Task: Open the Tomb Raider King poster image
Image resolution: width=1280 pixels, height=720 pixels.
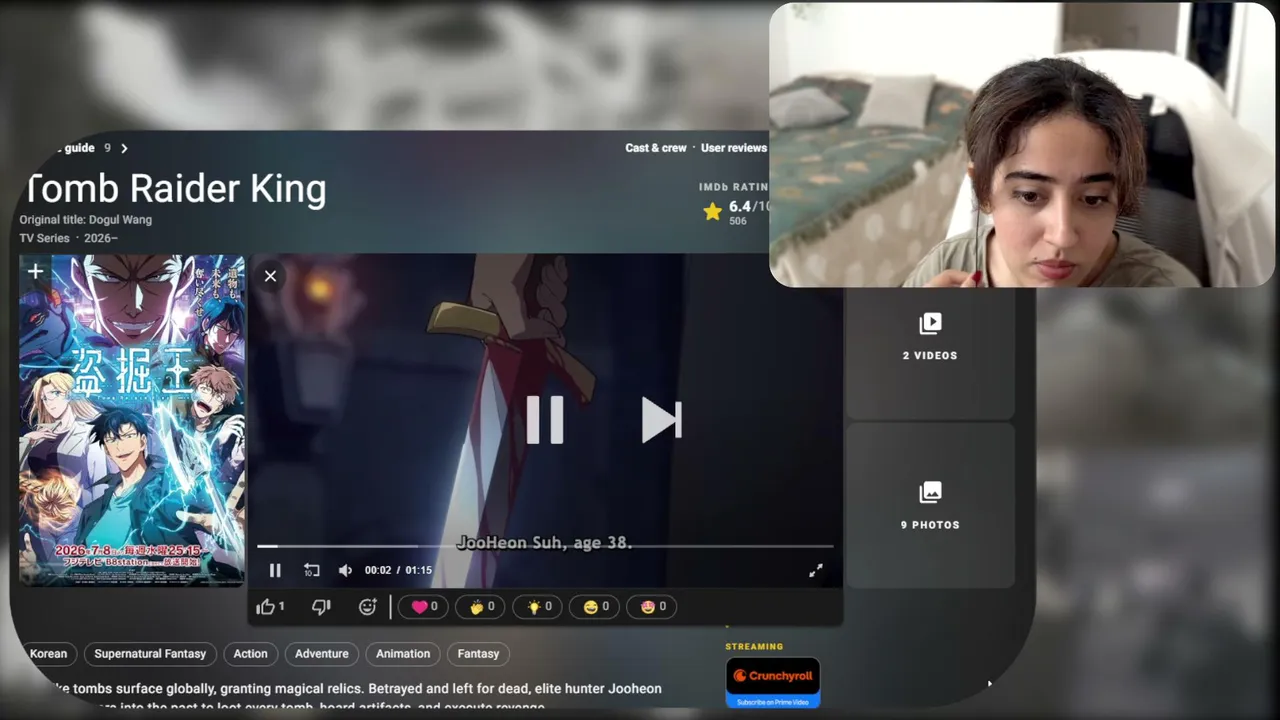Action: [132, 420]
